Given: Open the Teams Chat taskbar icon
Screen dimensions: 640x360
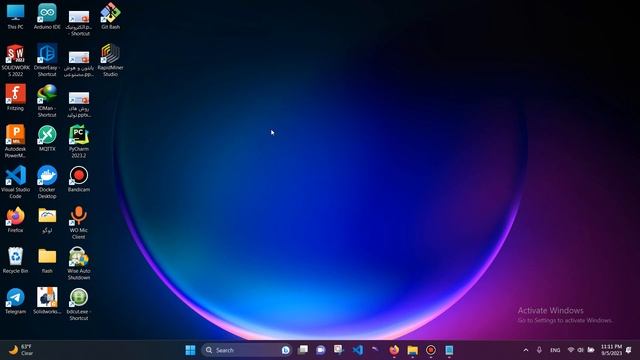Looking at the screenshot, I should click(x=320, y=350).
